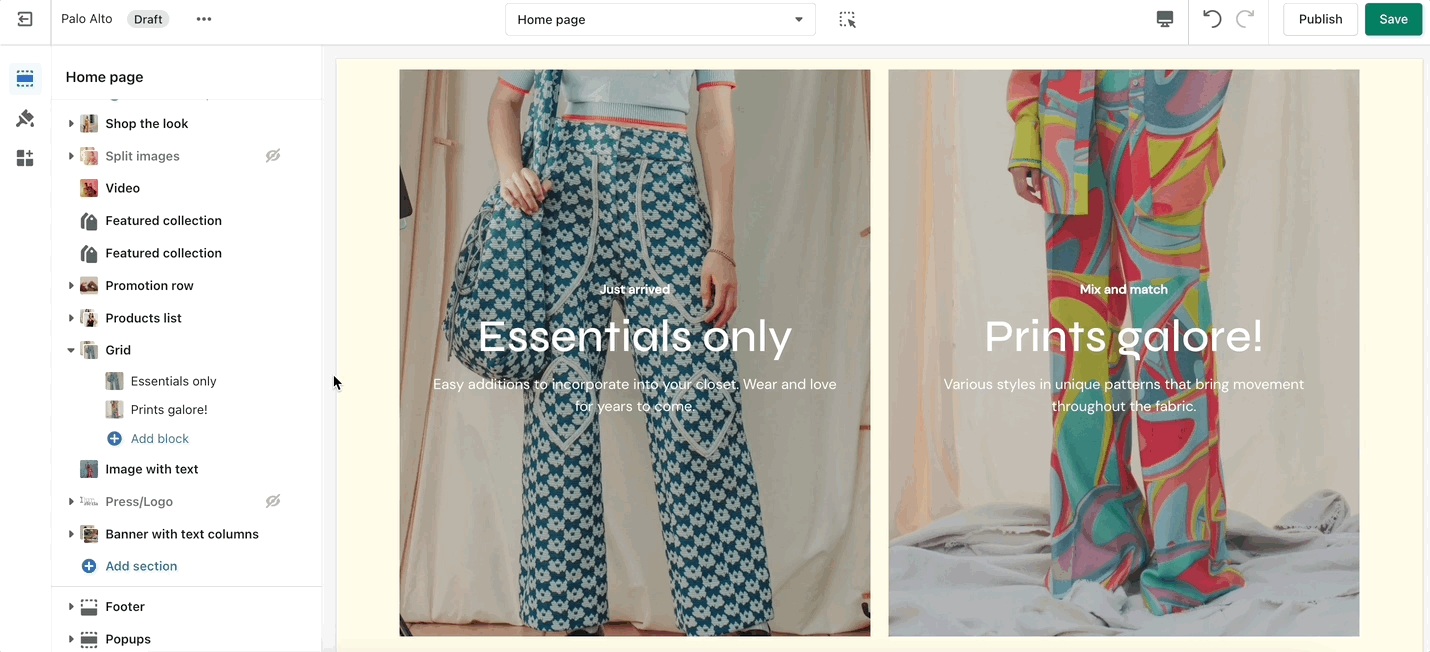Show the hidden Press/Logo section
This screenshot has height=652, width=1430.
tap(272, 501)
